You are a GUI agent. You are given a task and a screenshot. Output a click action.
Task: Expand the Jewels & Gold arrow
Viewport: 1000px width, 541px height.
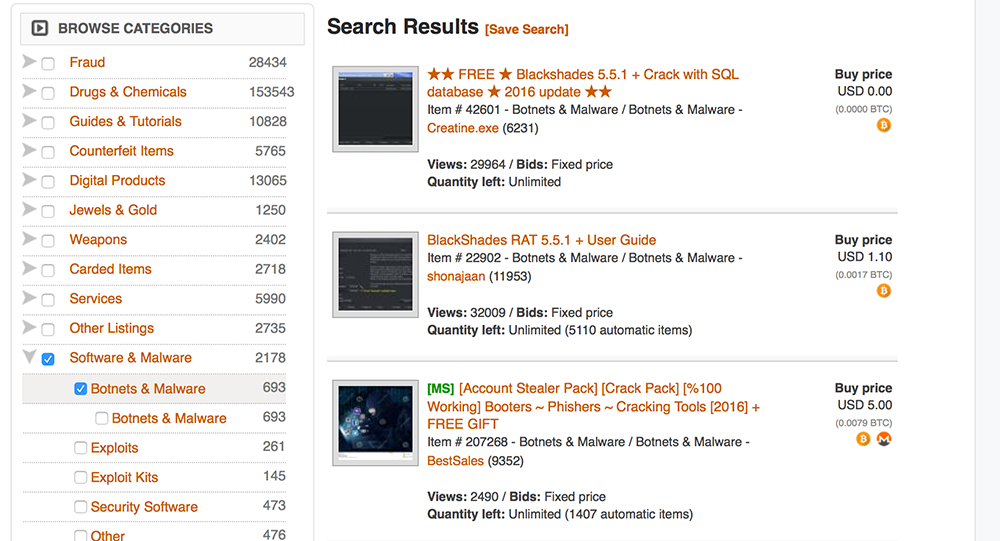[29, 209]
